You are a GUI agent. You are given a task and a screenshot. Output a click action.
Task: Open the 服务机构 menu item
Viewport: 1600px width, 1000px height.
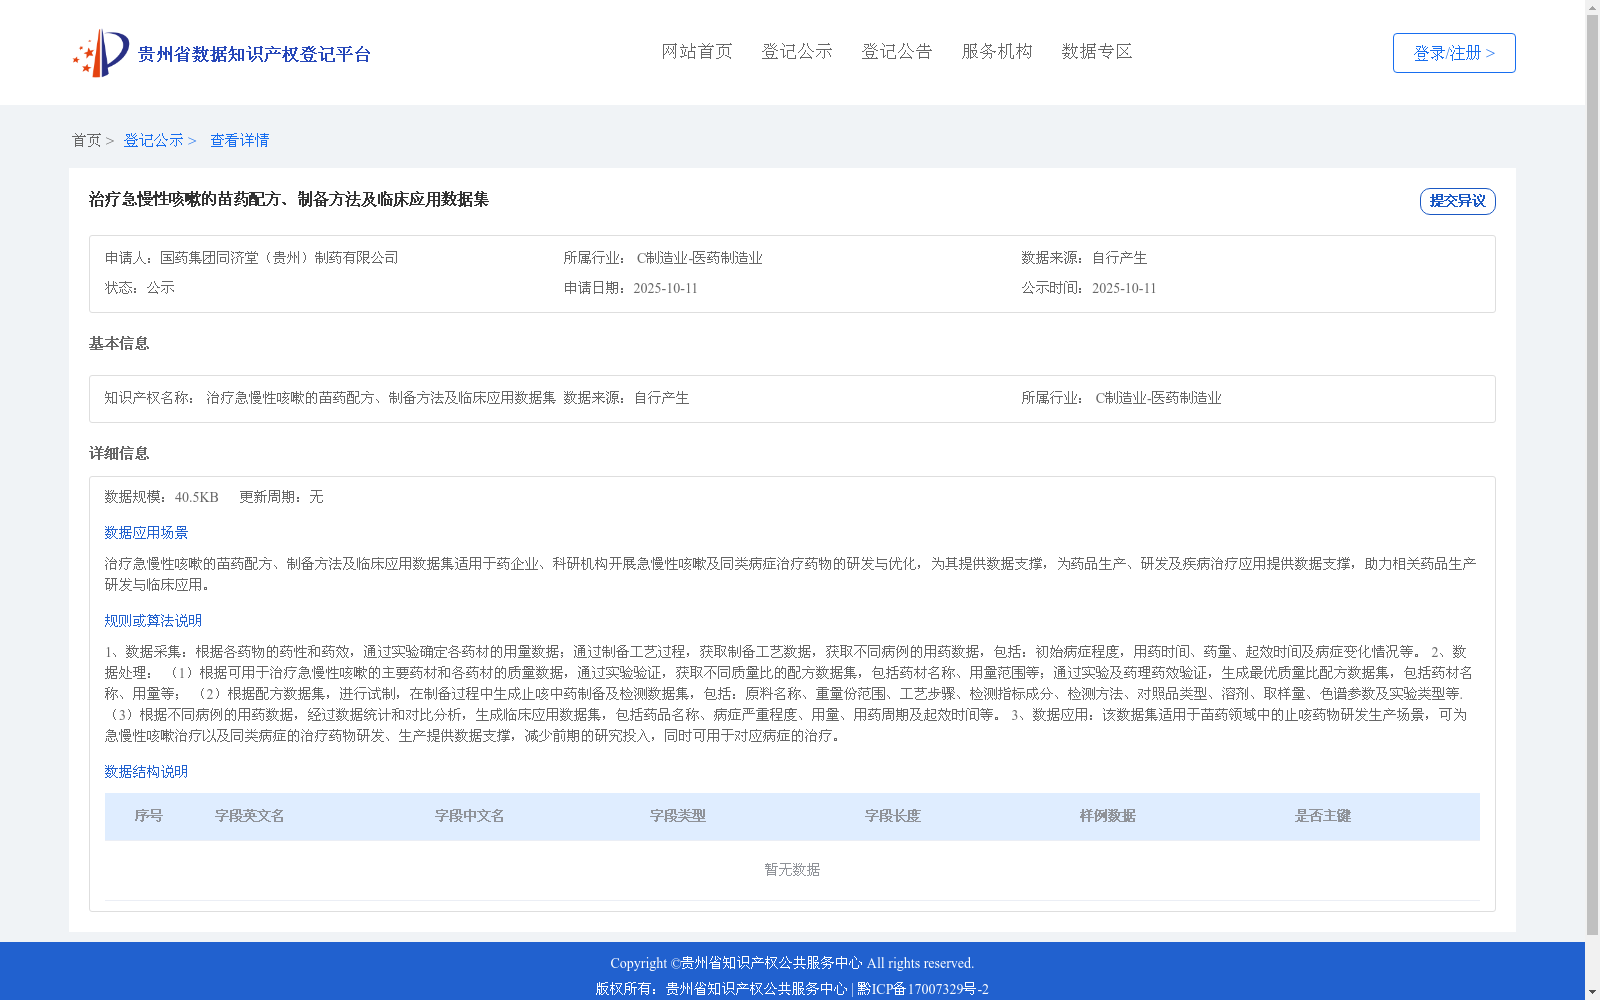point(997,52)
